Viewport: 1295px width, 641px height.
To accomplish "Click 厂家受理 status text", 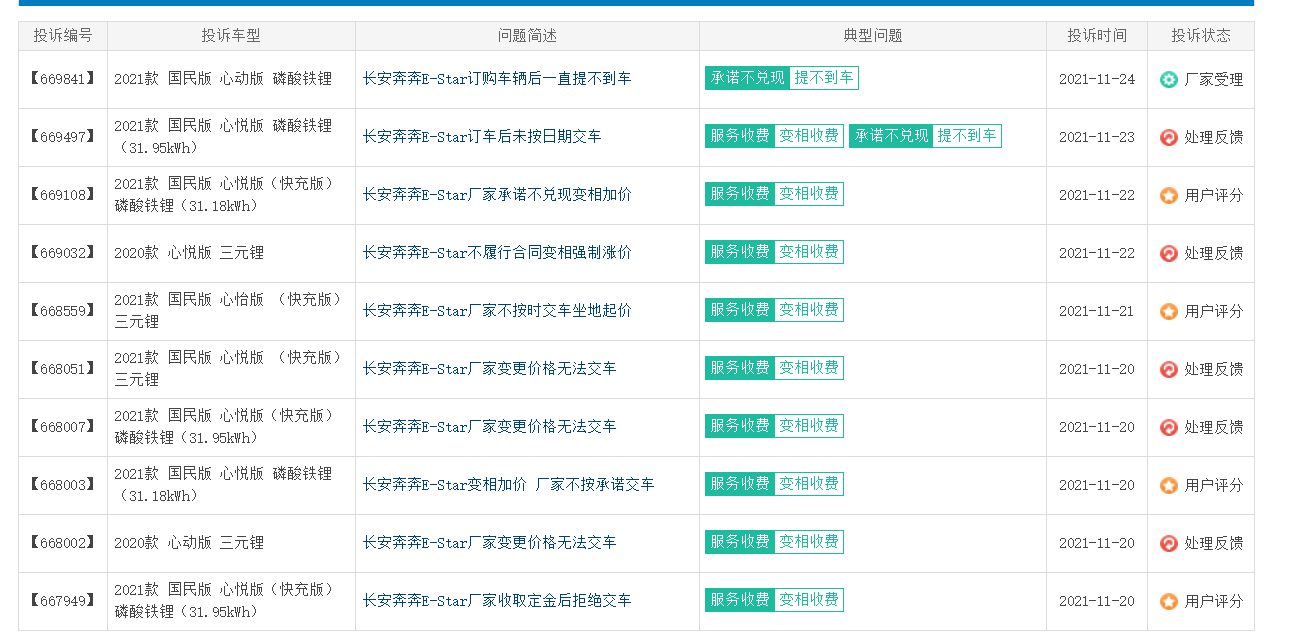I will point(1214,79).
